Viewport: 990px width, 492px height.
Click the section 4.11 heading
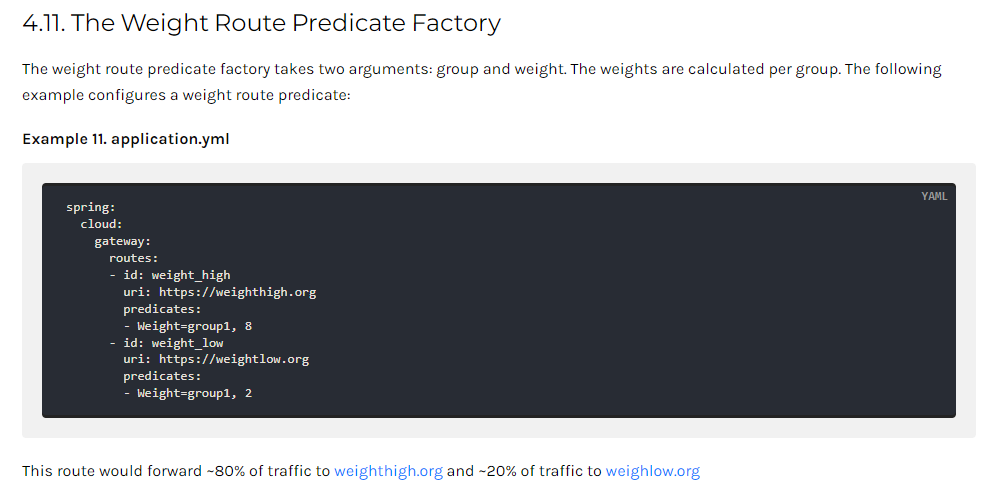[x=261, y=23]
